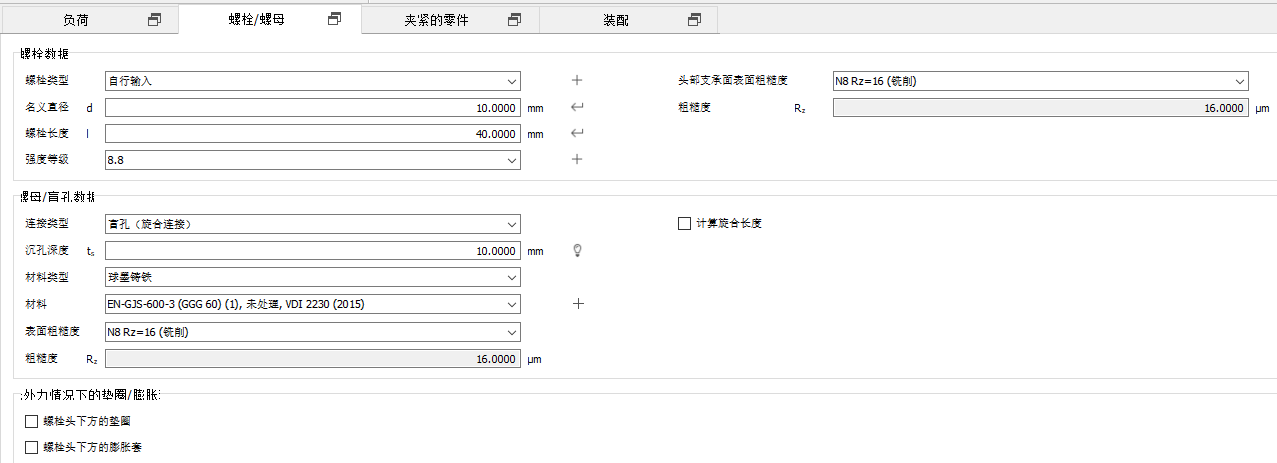Open the 材料类型 dropdown showing 球墨铸铁
The image size is (1277, 463).
coord(312,277)
